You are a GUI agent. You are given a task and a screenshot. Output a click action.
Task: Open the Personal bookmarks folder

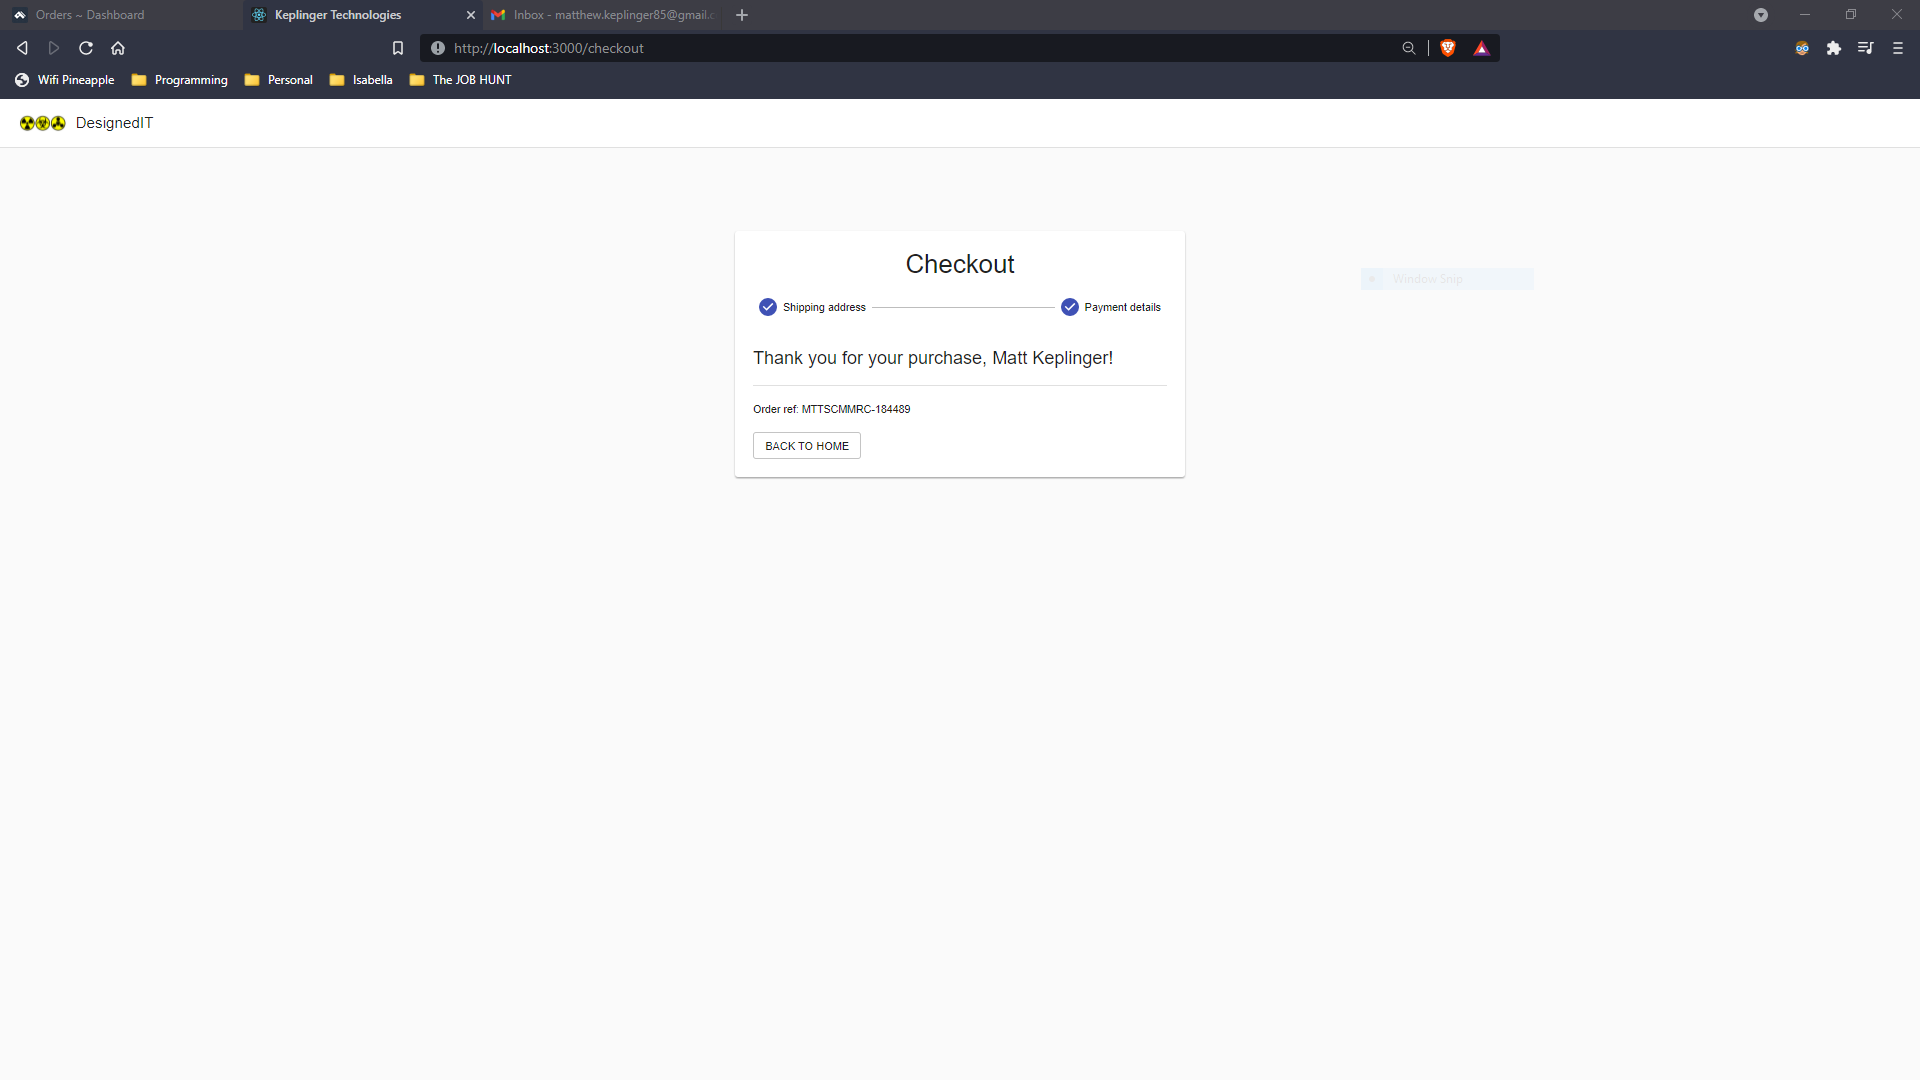[279, 80]
